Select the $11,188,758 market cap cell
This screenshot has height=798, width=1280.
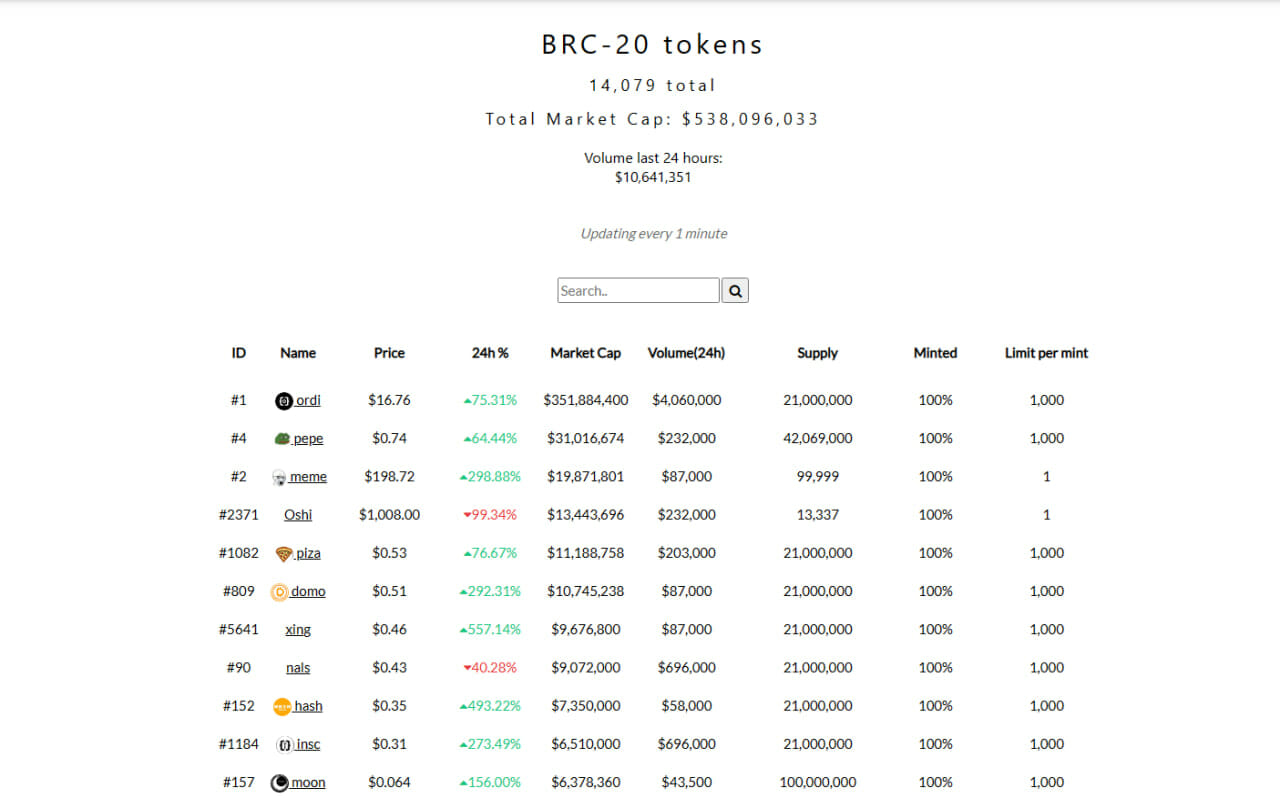[586, 553]
